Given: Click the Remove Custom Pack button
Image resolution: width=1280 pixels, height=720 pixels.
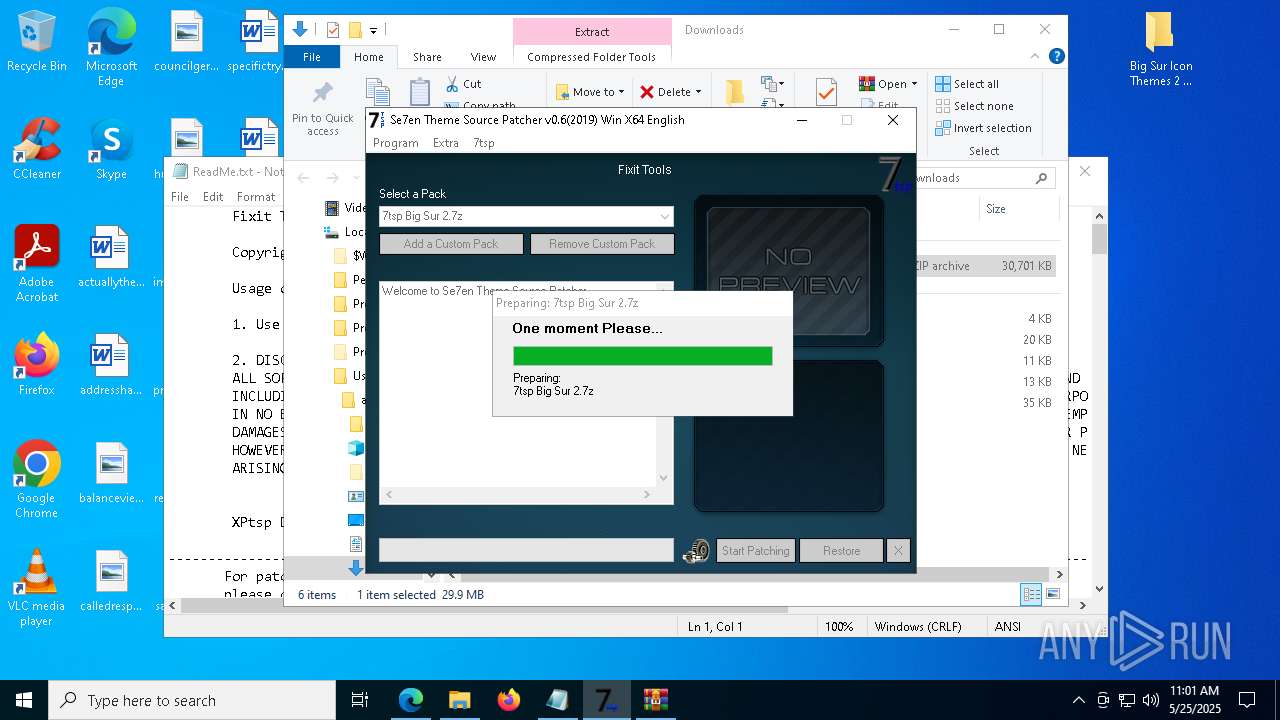Looking at the screenshot, I should (x=602, y=244).
